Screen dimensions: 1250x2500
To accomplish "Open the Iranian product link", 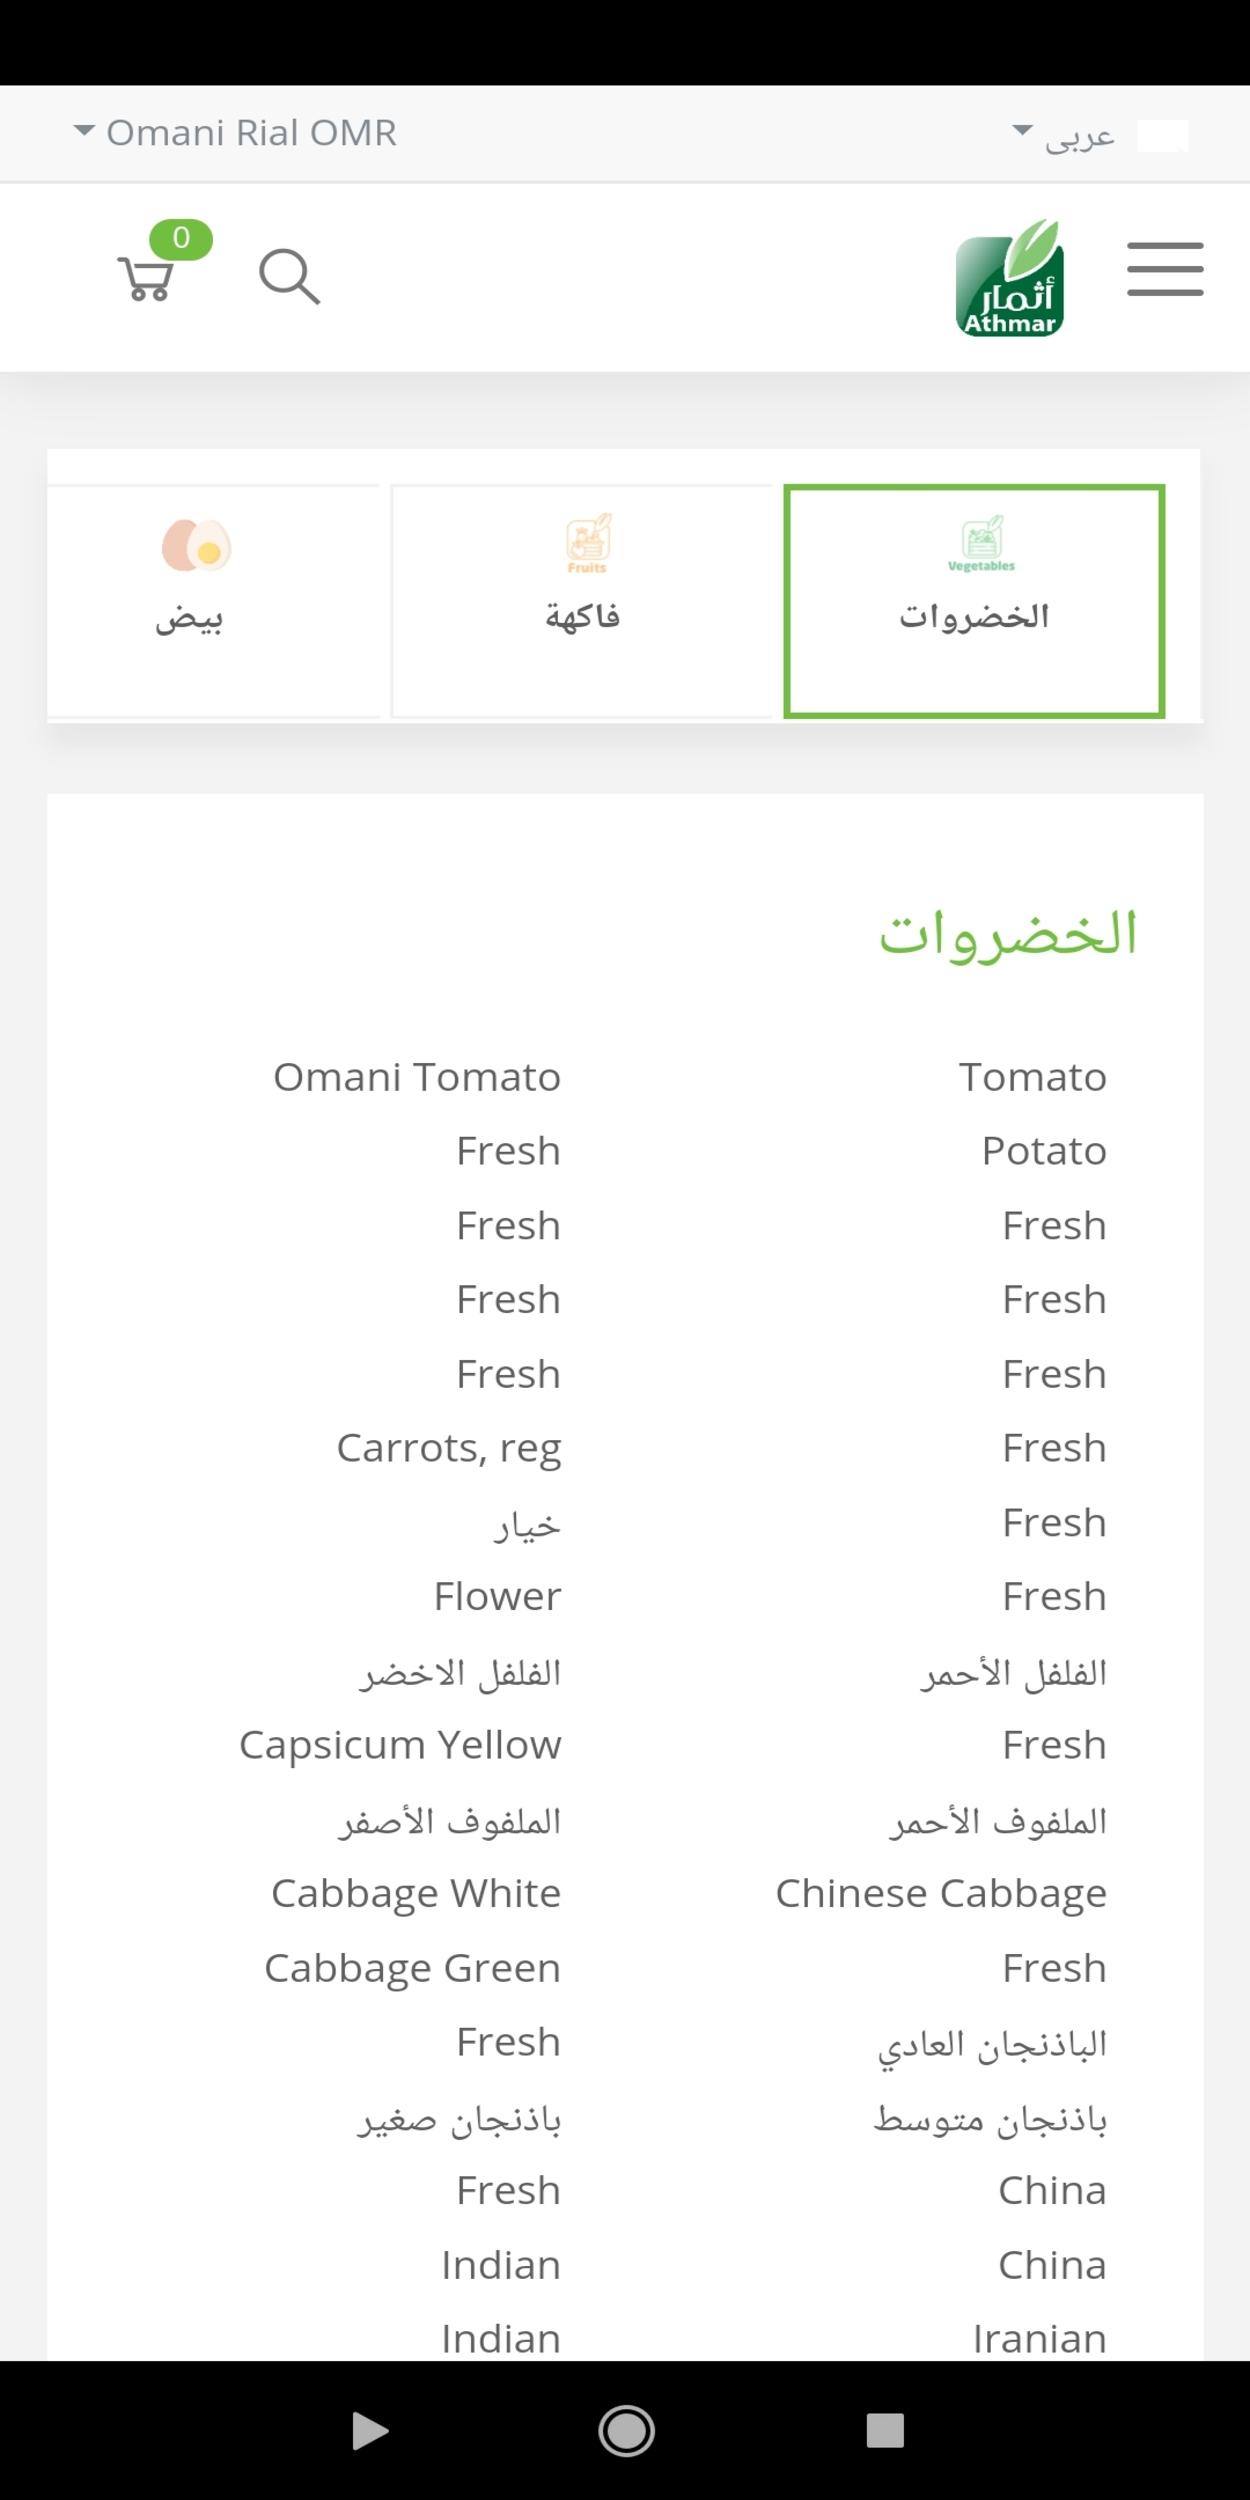I will pyautogui.click(x=1039, y=2339).
